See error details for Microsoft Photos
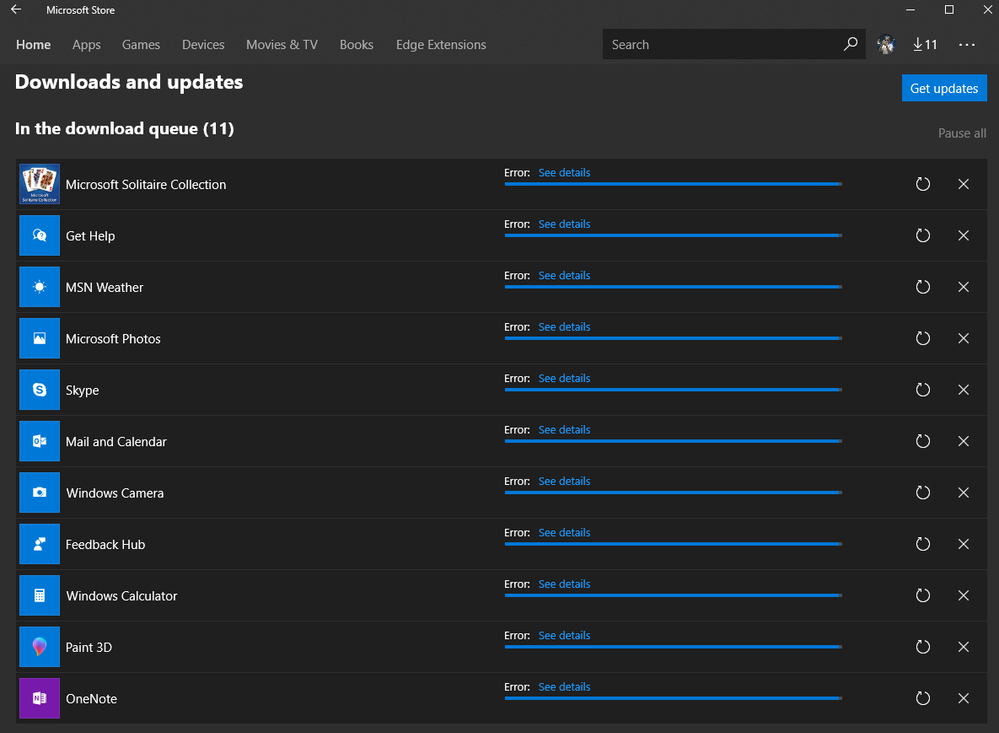Screen dimensions: 999x733 point(564,327)
